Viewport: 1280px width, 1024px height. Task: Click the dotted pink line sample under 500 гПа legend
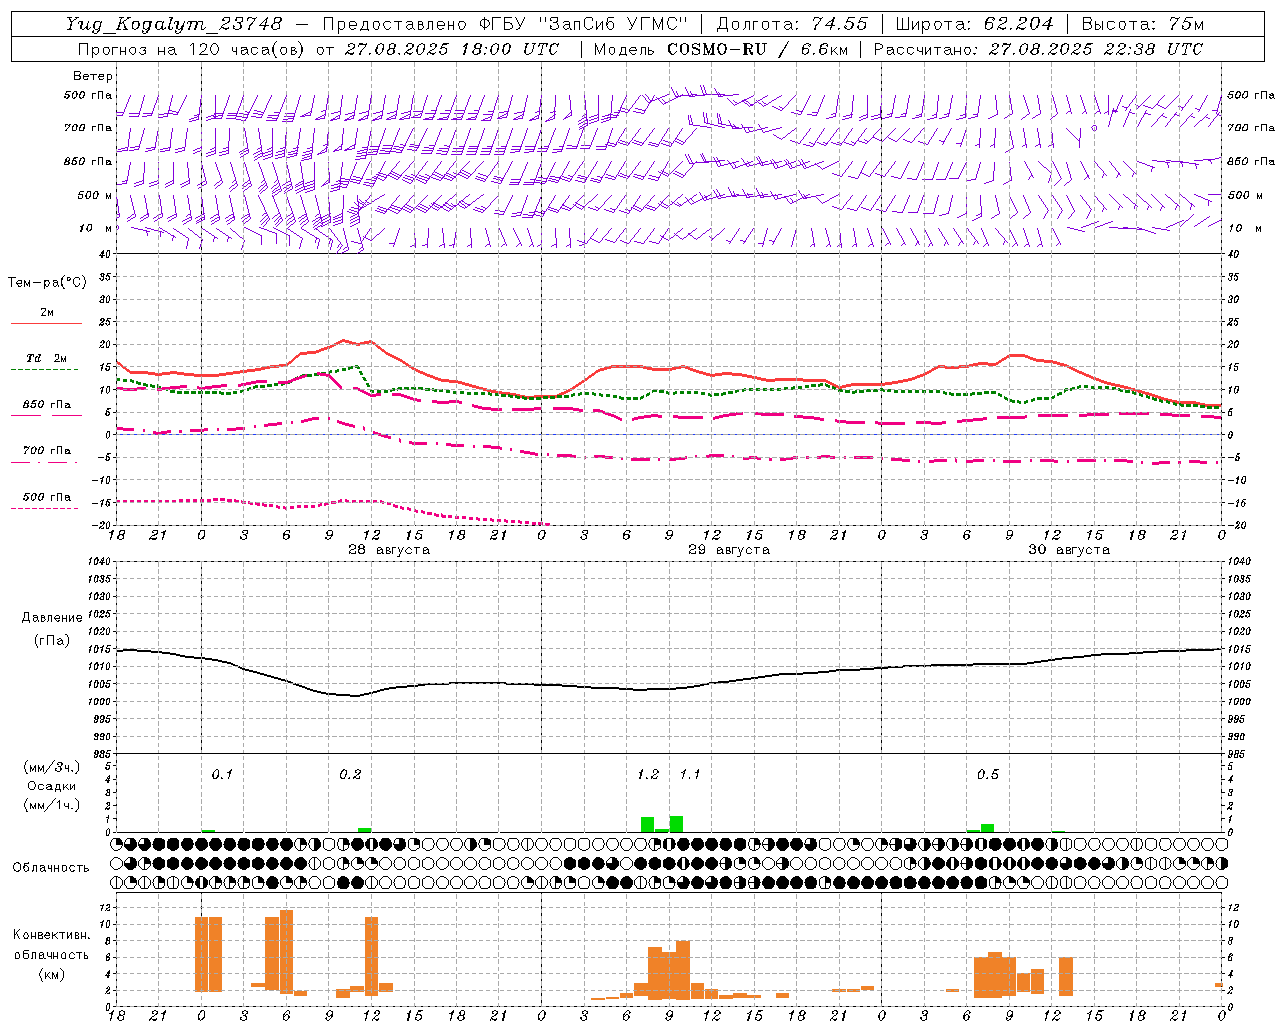point(44,508)
